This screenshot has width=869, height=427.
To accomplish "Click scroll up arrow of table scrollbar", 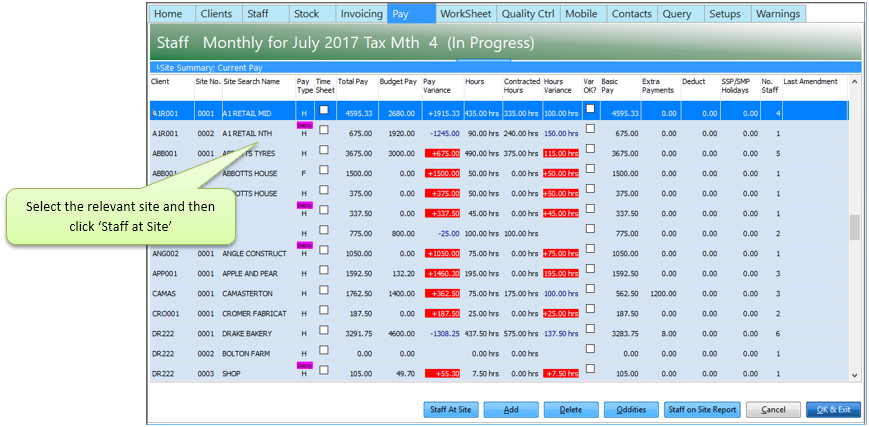I will pos(854,82).
